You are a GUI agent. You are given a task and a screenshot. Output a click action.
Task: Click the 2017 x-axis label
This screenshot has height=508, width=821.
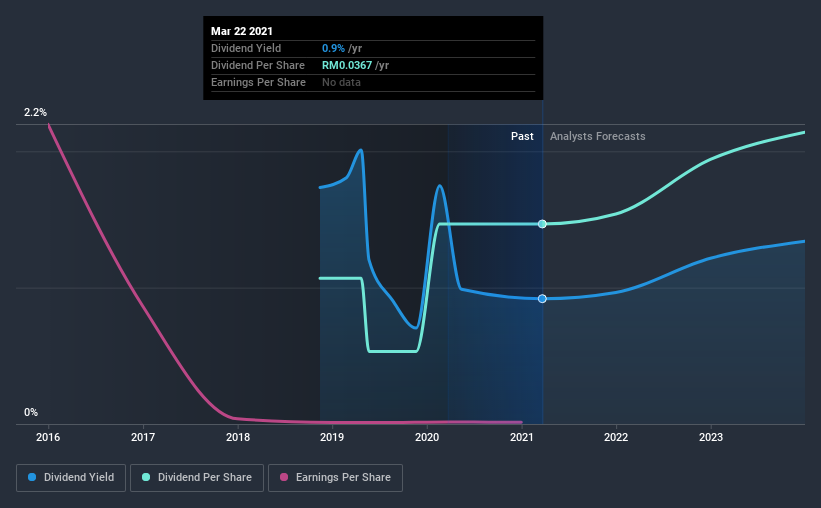pos(143,437)
